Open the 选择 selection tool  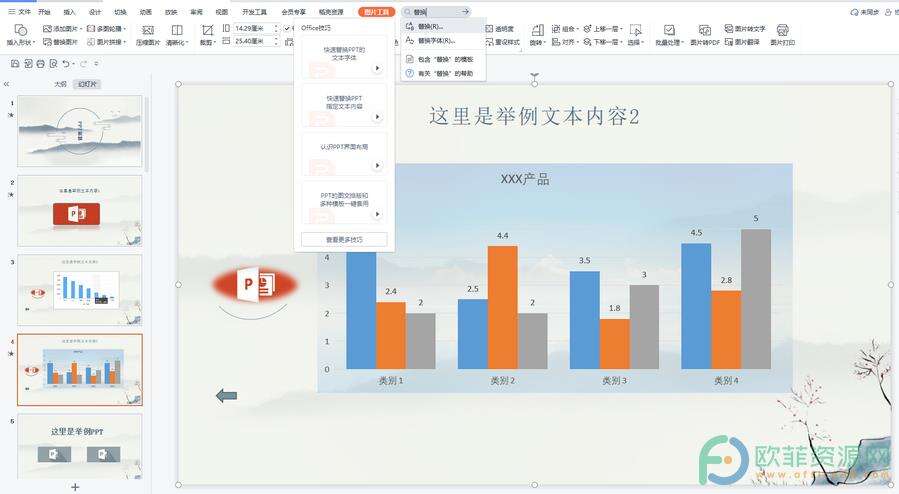click(x=635, y=35)
